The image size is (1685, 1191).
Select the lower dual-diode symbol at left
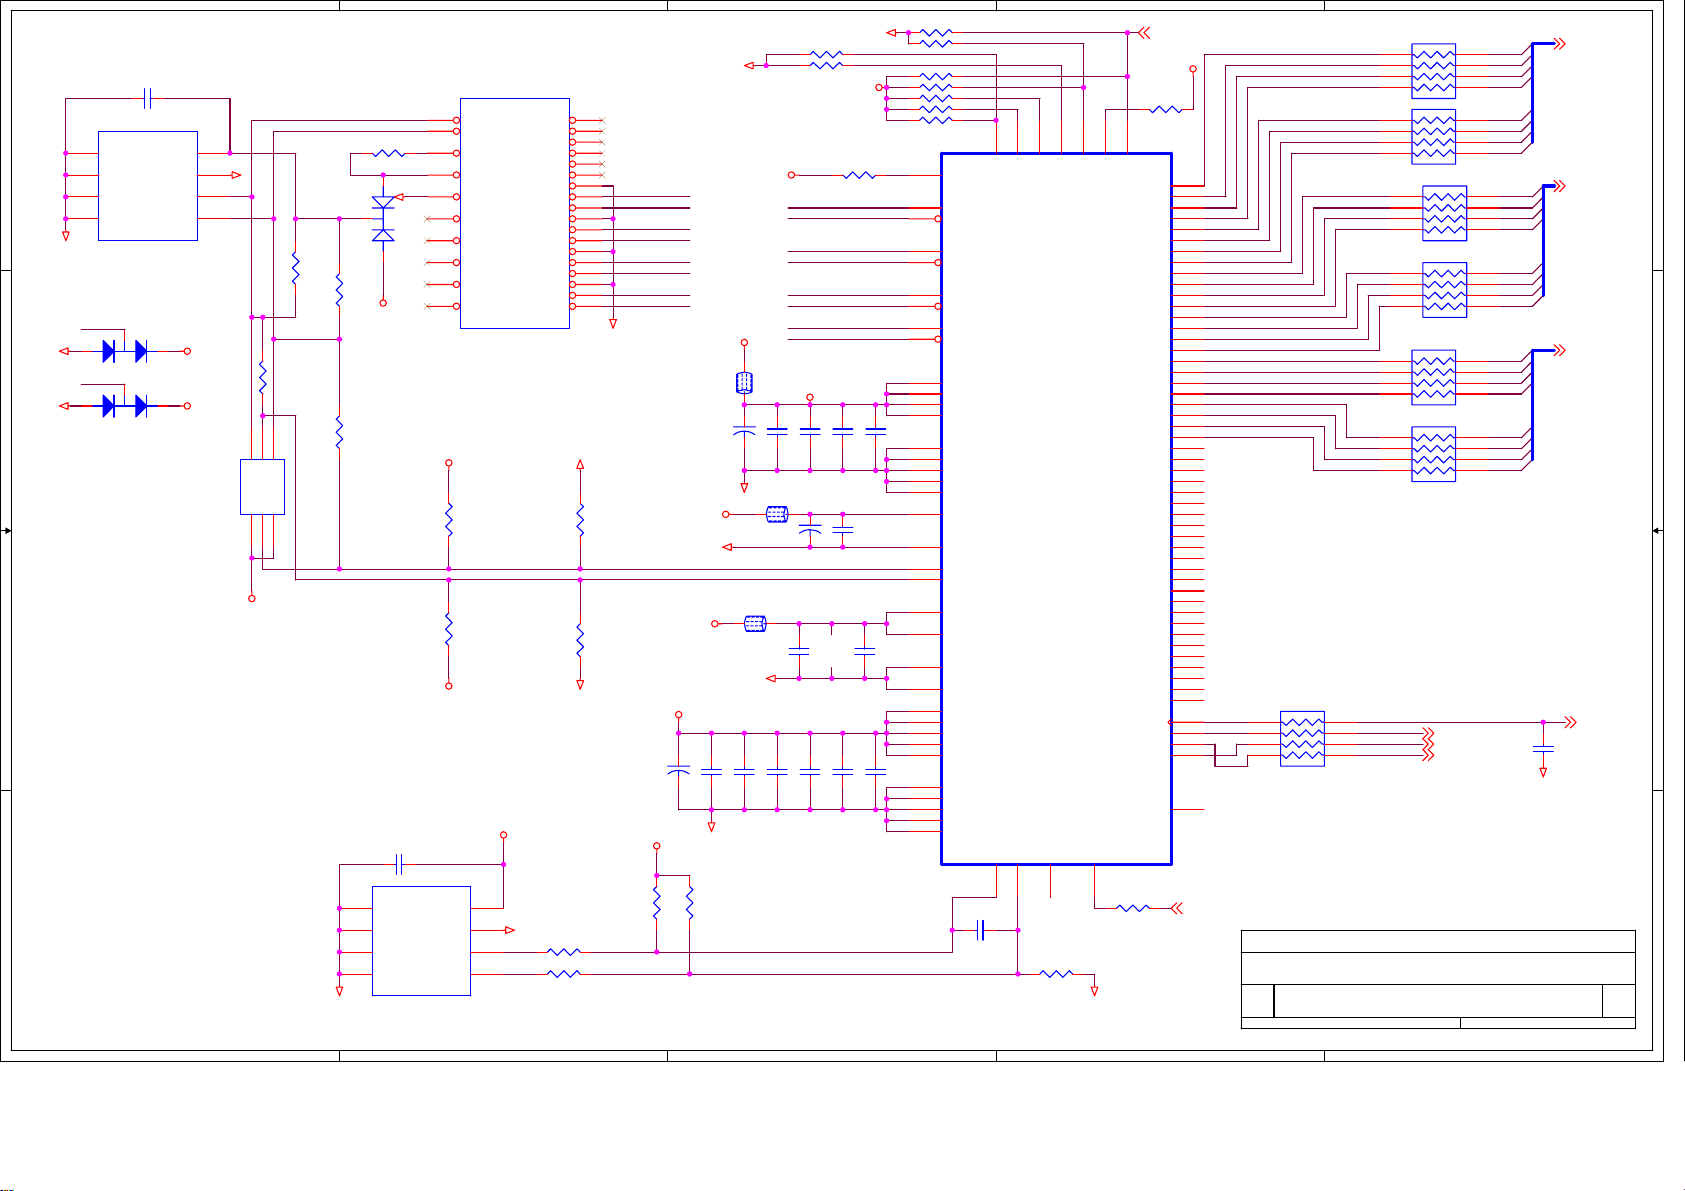coord(125,406)
